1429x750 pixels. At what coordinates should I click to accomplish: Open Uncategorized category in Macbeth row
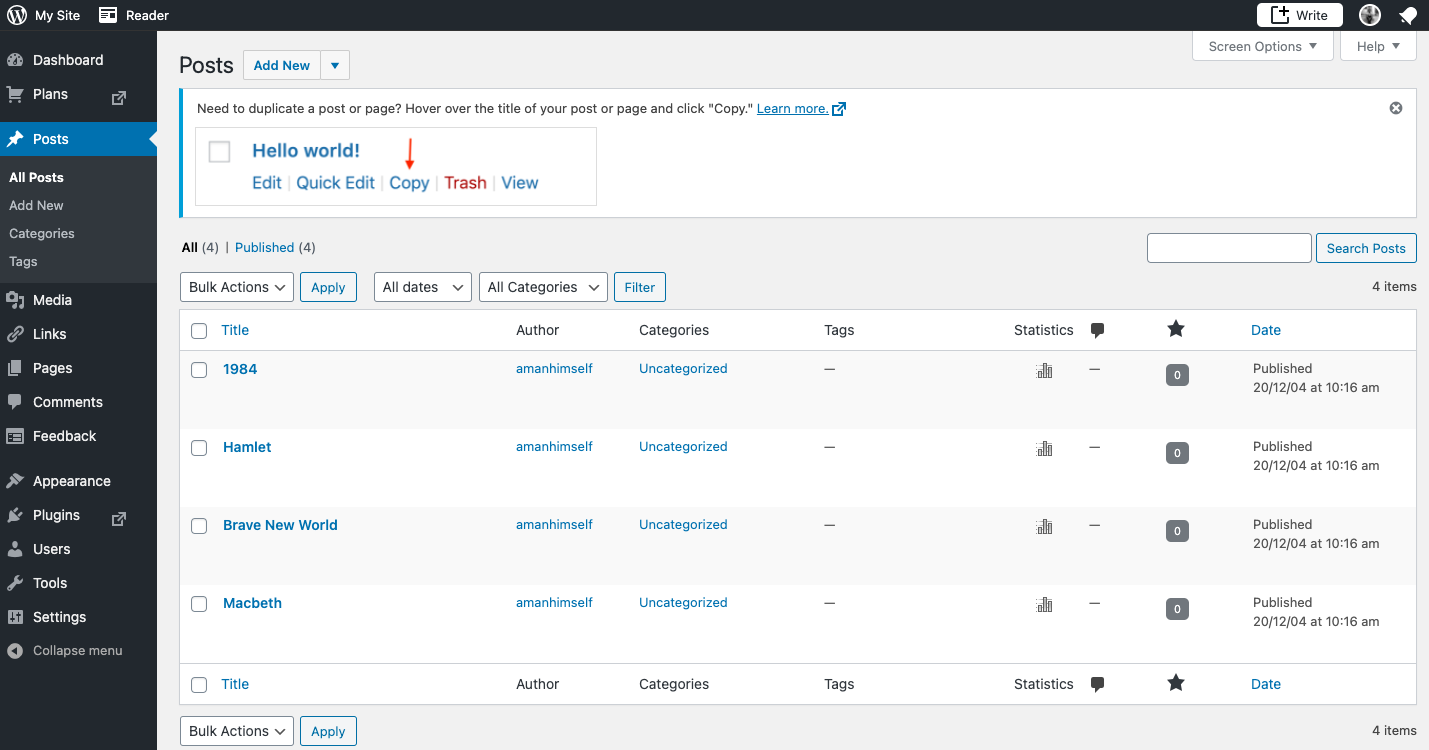[x=683, y=603]
